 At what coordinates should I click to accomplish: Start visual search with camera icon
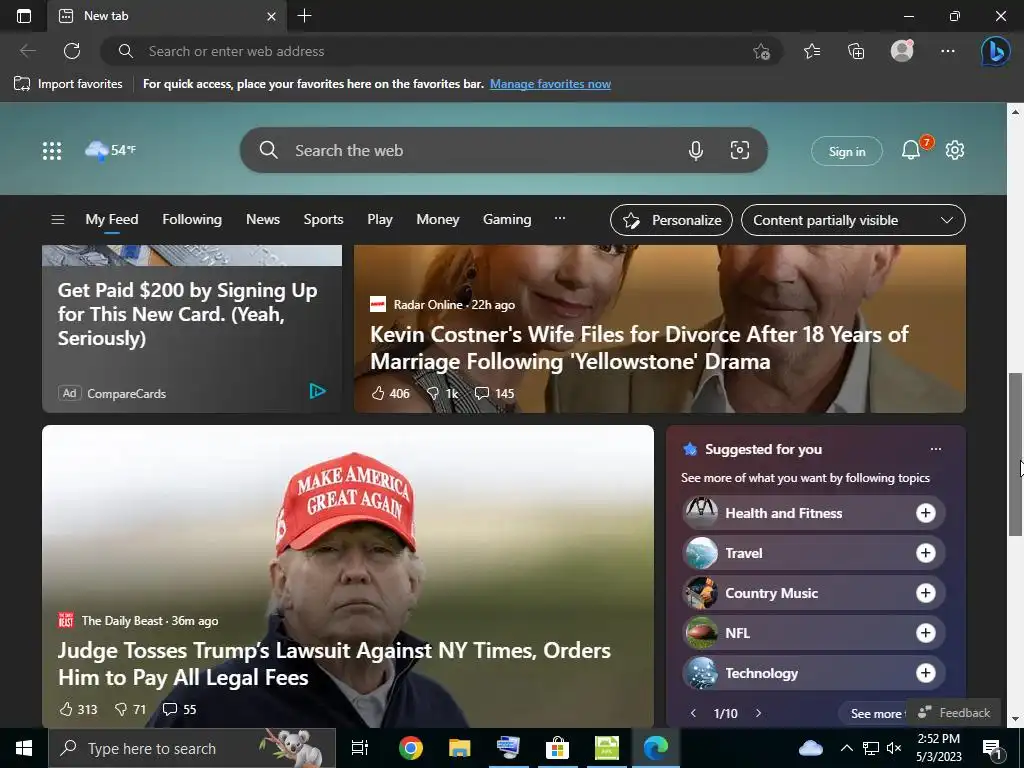click(x=739, y=150)
